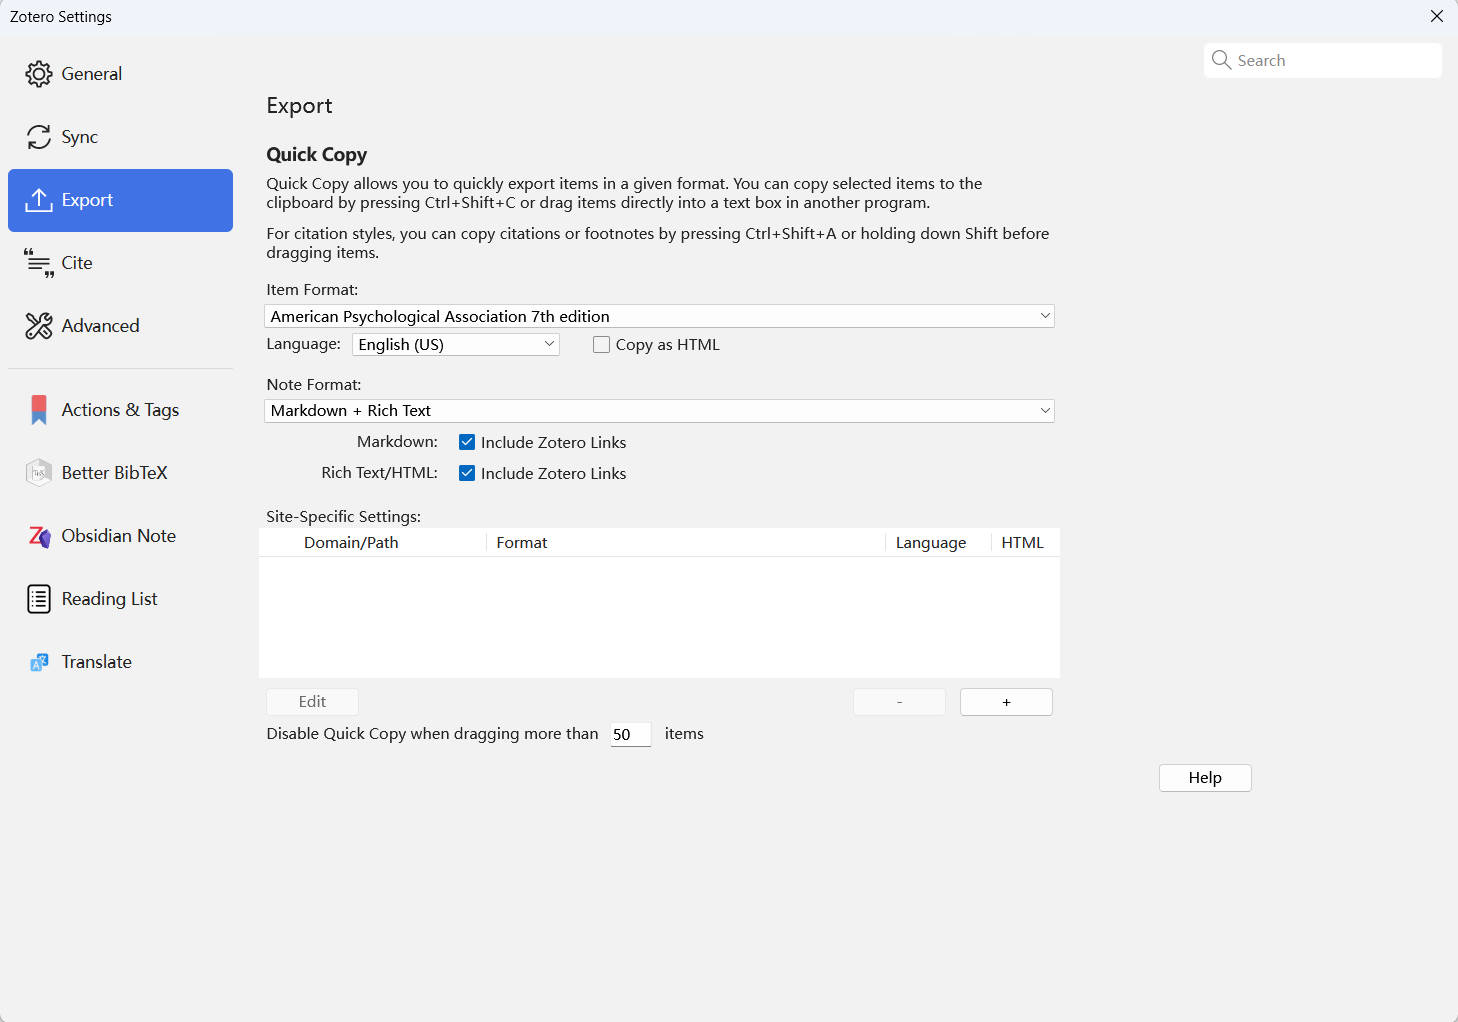The image size is (1458, 1022).
Task: Click the Edit site-specific setting button
Action: point(312,702)
